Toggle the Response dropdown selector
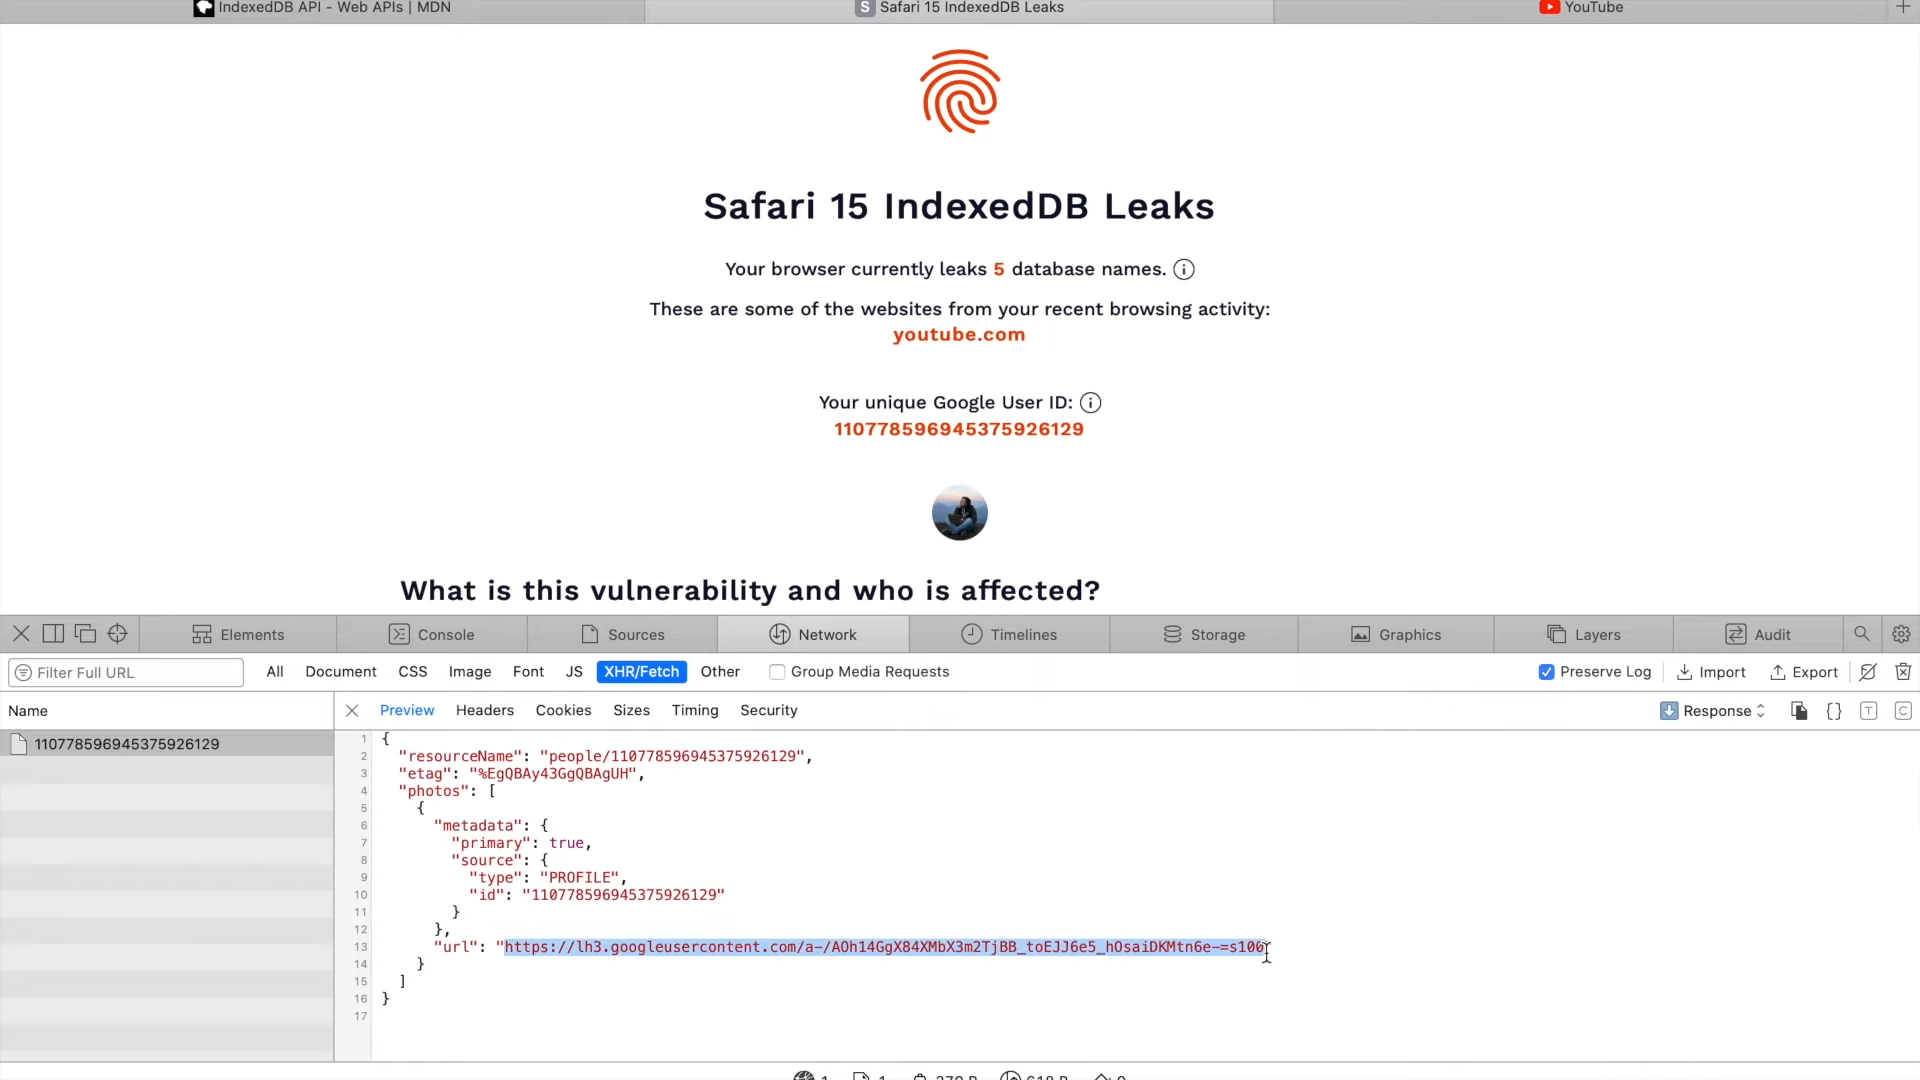Viewport: 1920px width, 1080px height. point(1721,709)
